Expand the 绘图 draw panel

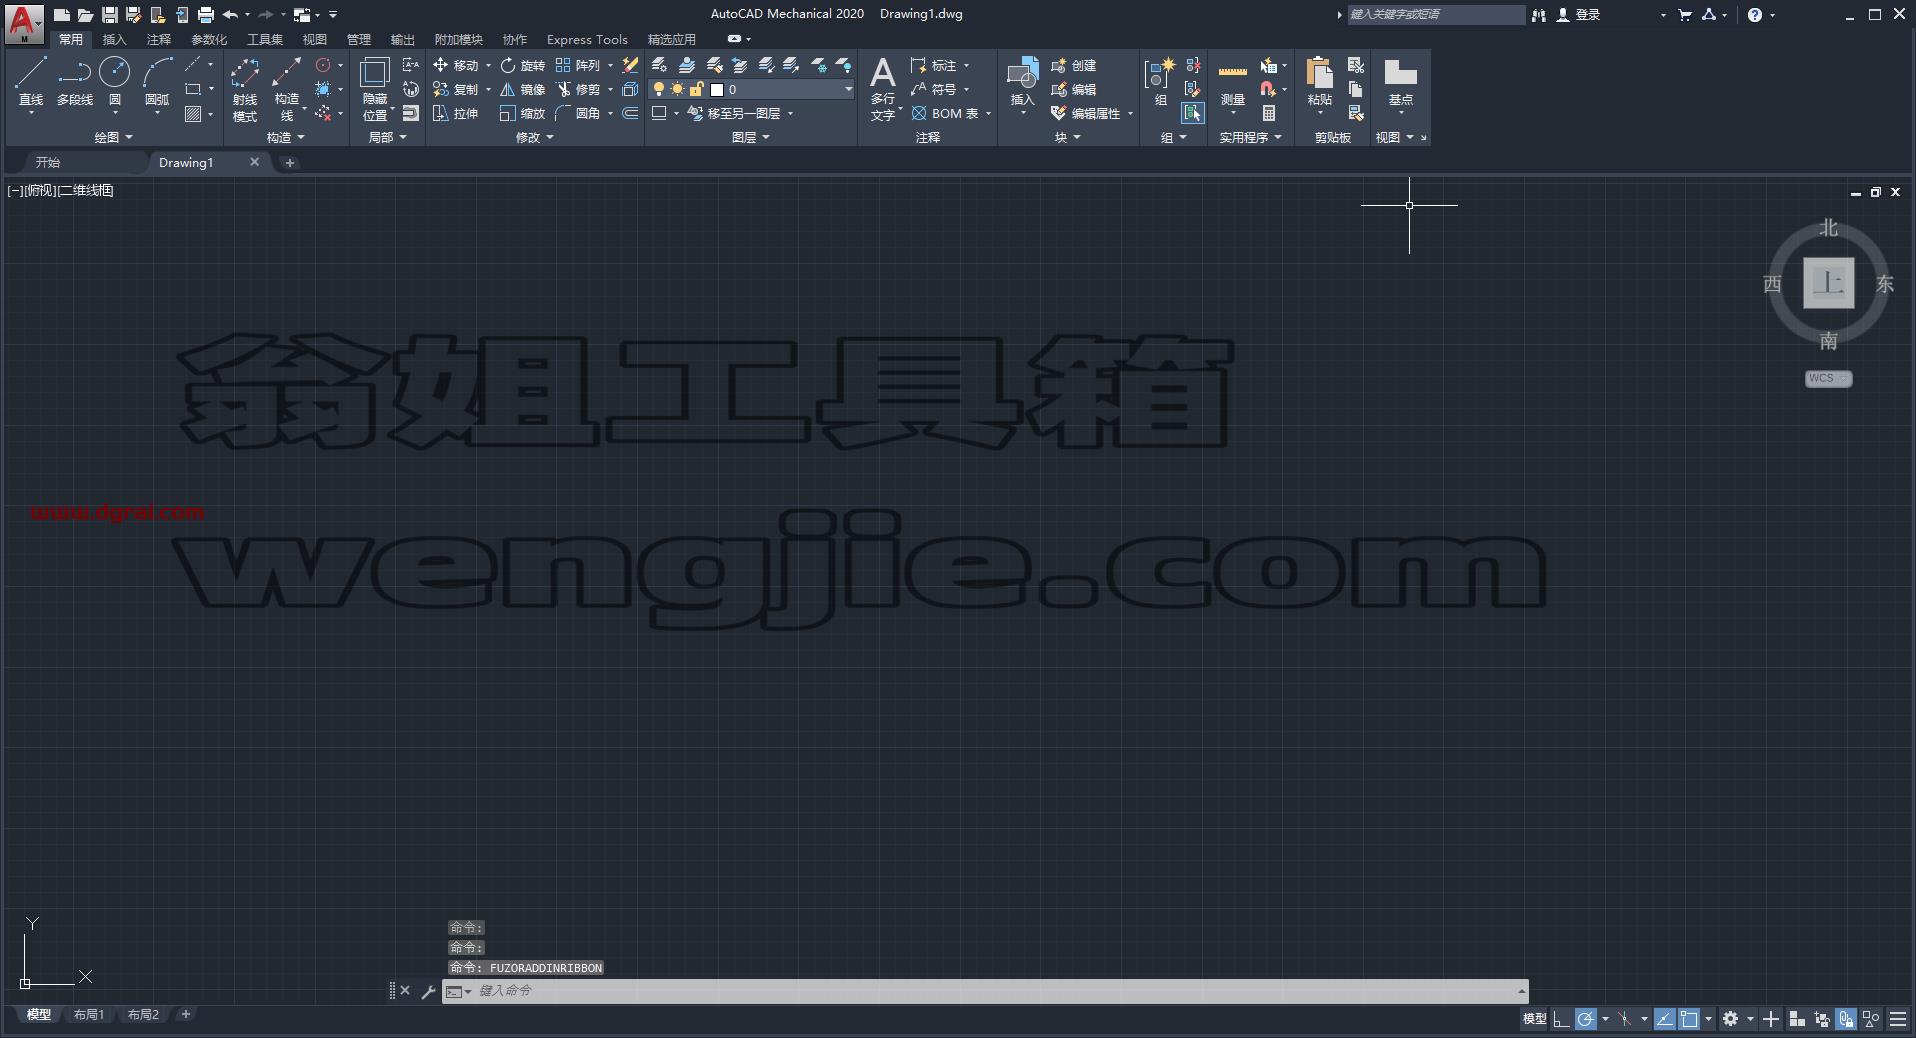(113, 137)
